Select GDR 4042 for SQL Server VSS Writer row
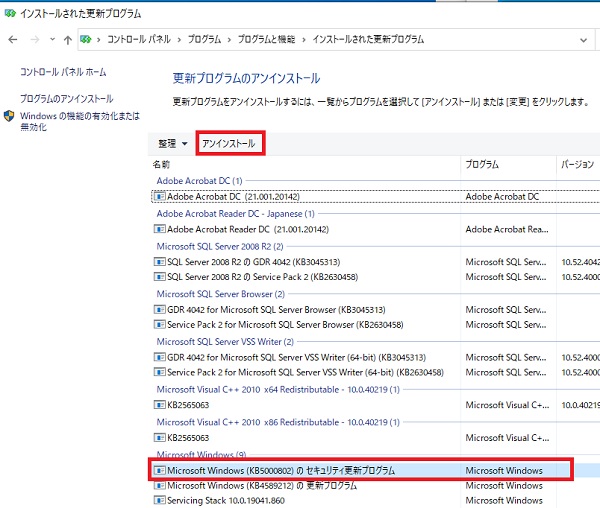 coord(376,357)
